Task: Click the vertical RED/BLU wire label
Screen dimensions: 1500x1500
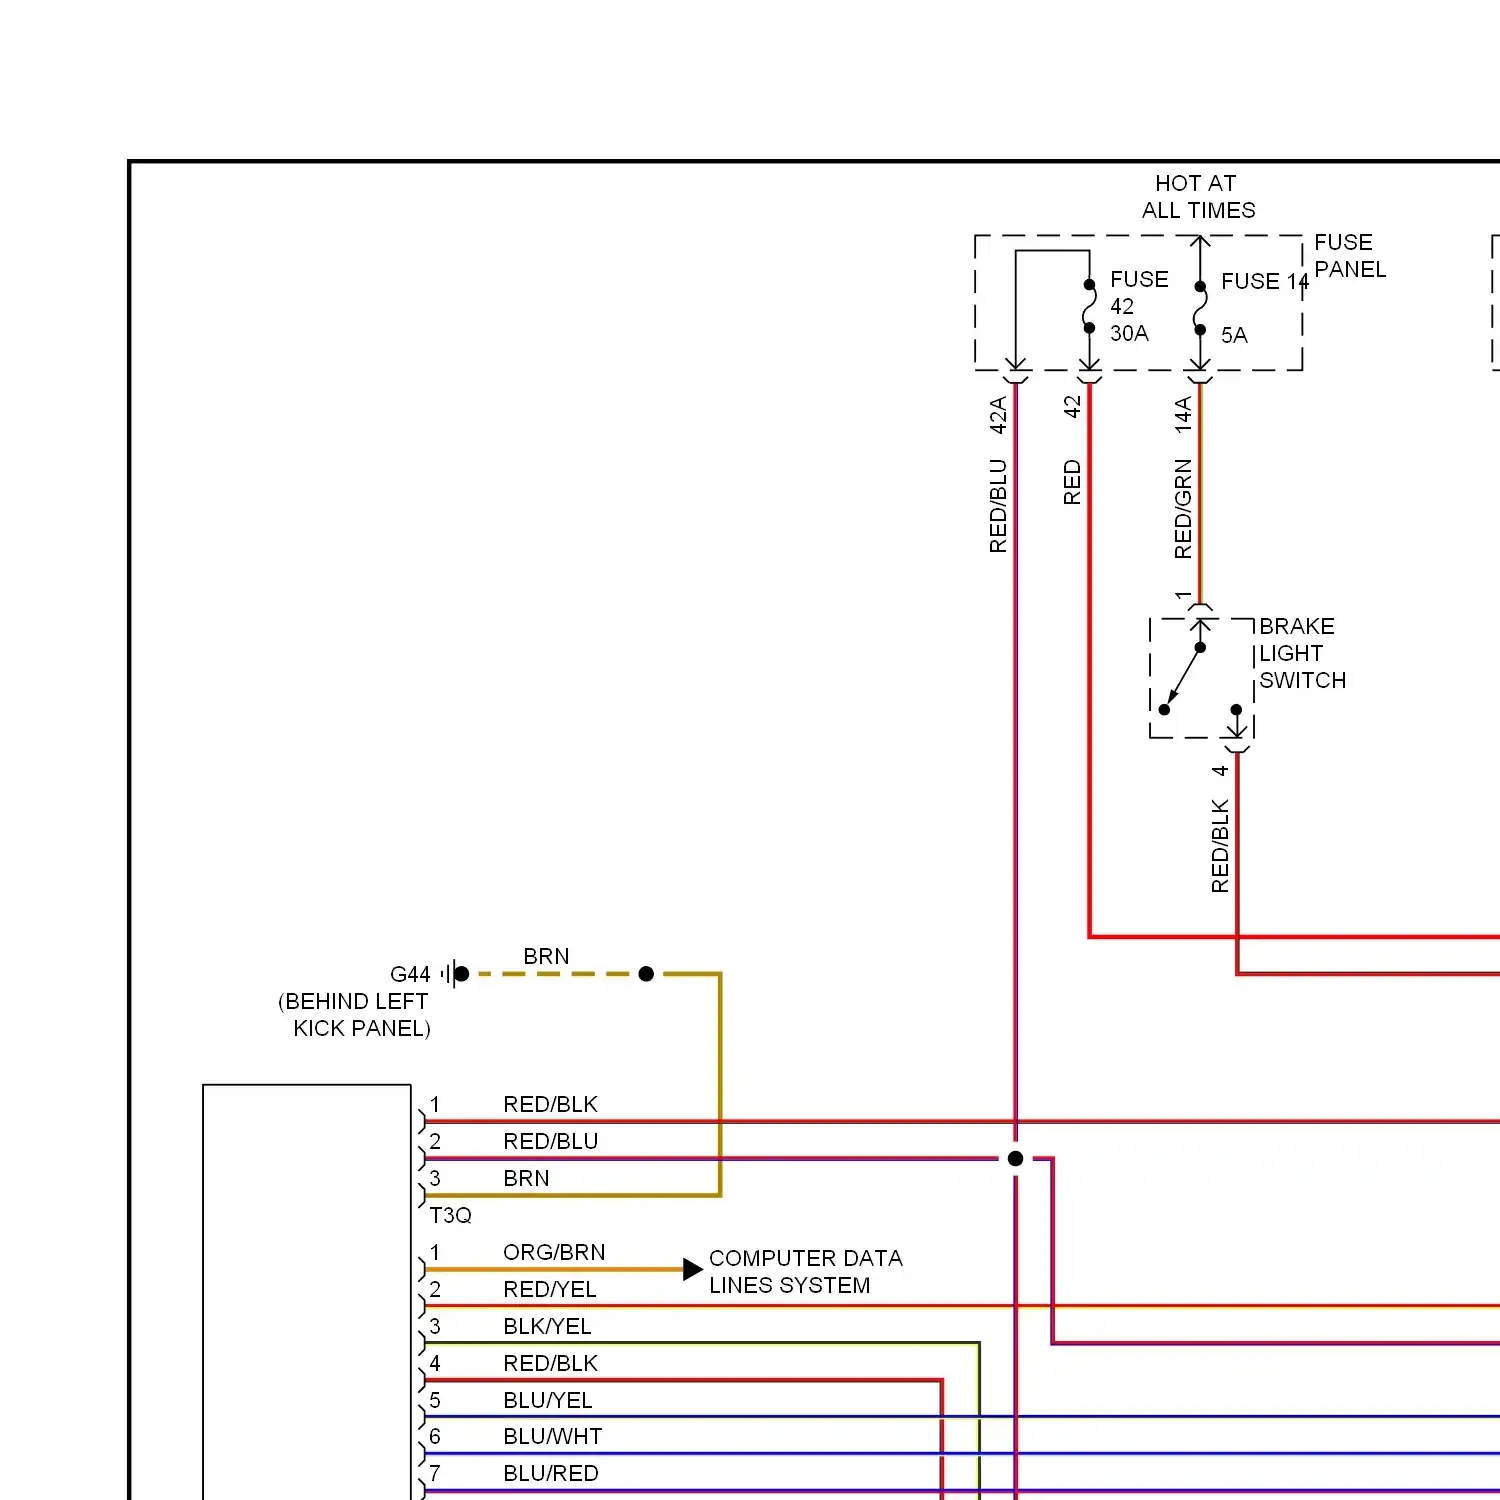Action: click(x=998, y=506)
